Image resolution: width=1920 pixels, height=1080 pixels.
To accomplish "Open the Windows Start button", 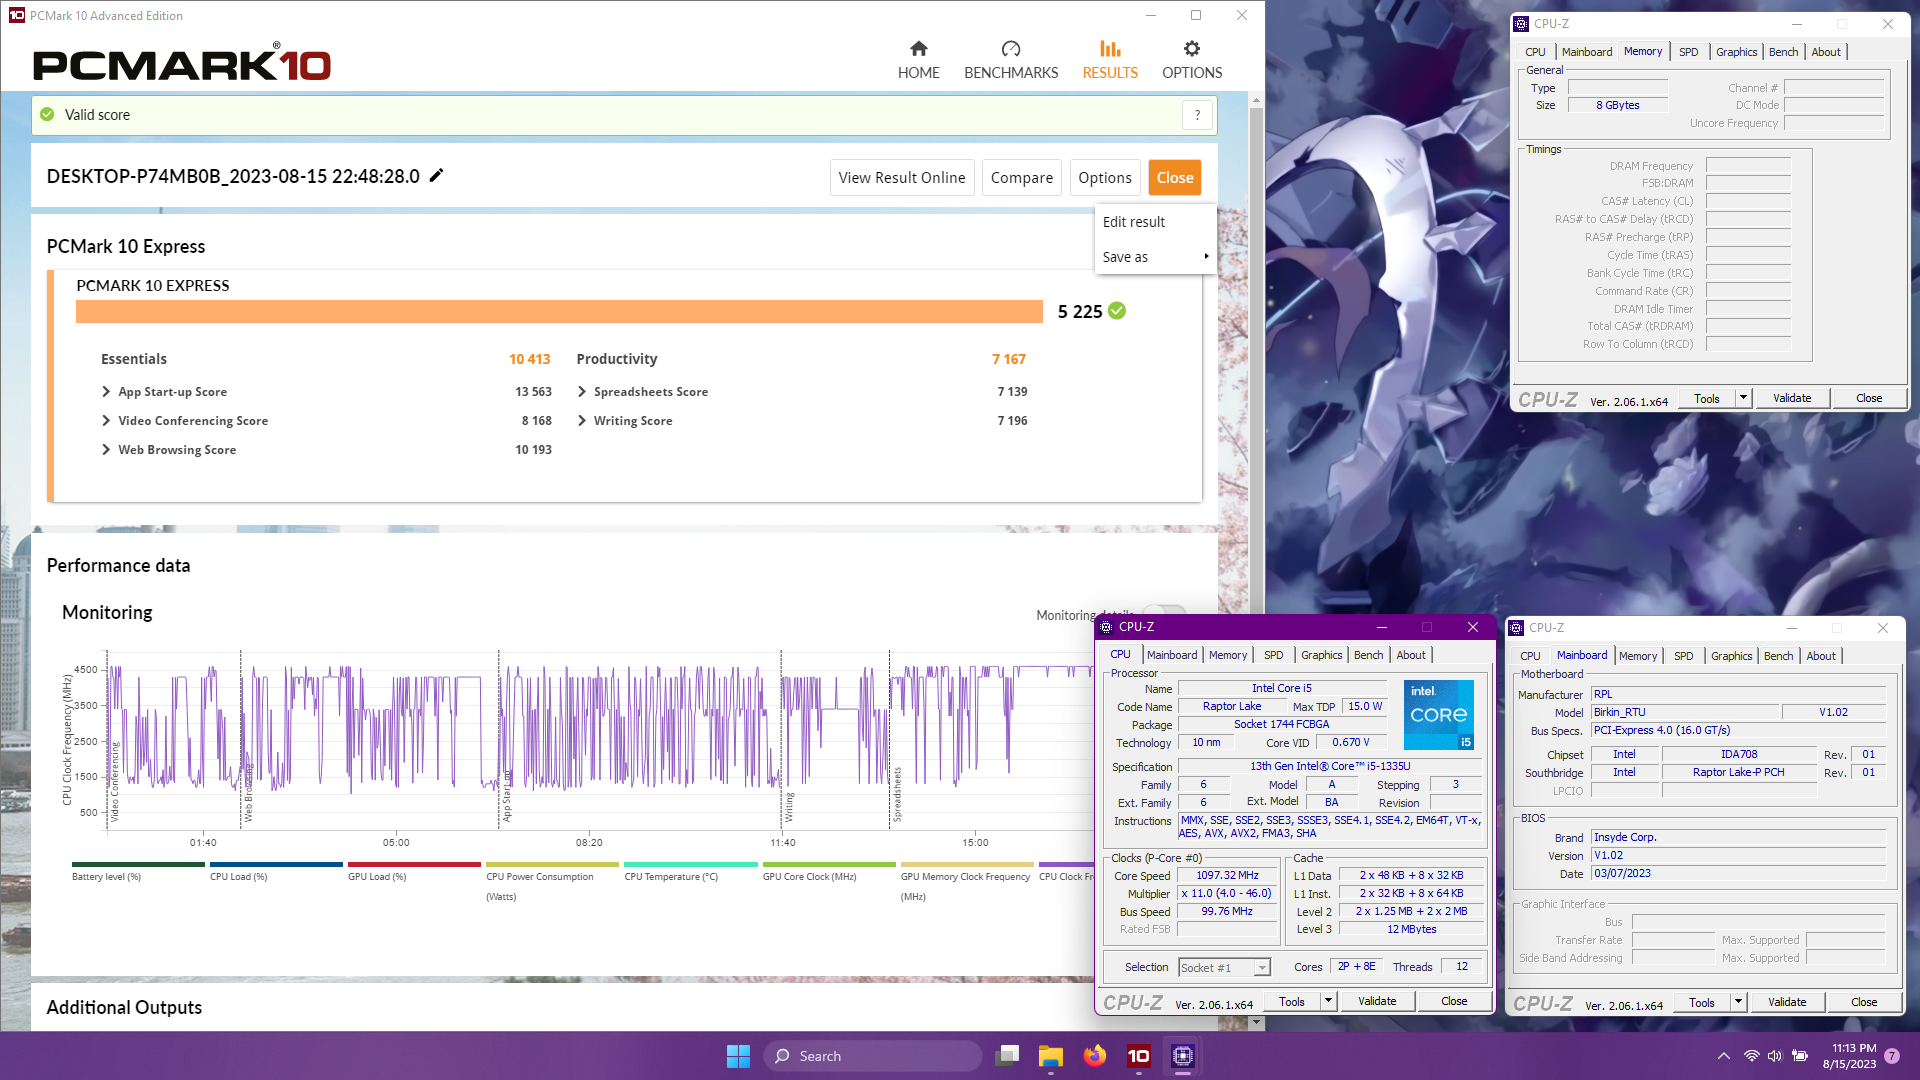I will (738, 1056).
